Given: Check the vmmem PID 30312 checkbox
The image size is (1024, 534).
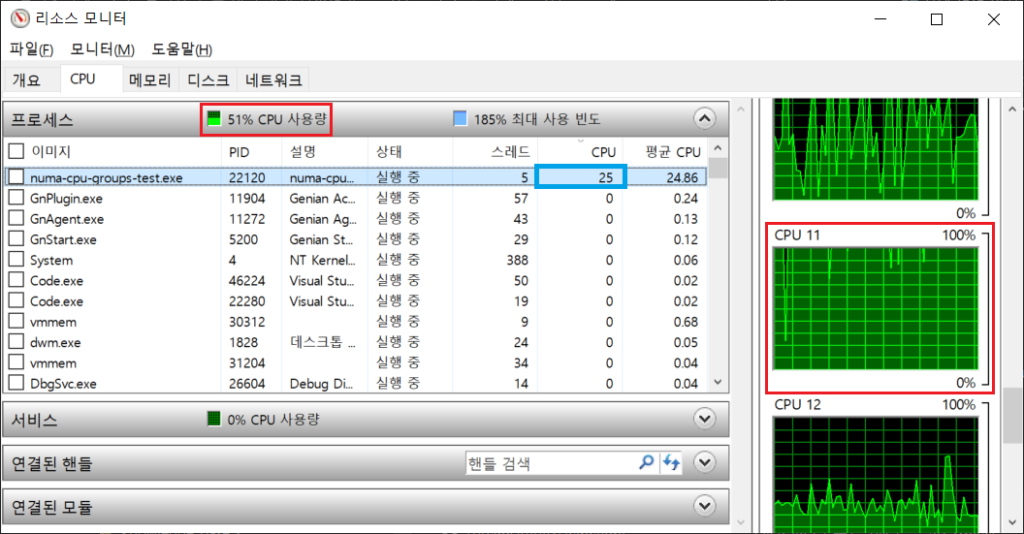Looking at the screenshot, I should tap(16, 321).
